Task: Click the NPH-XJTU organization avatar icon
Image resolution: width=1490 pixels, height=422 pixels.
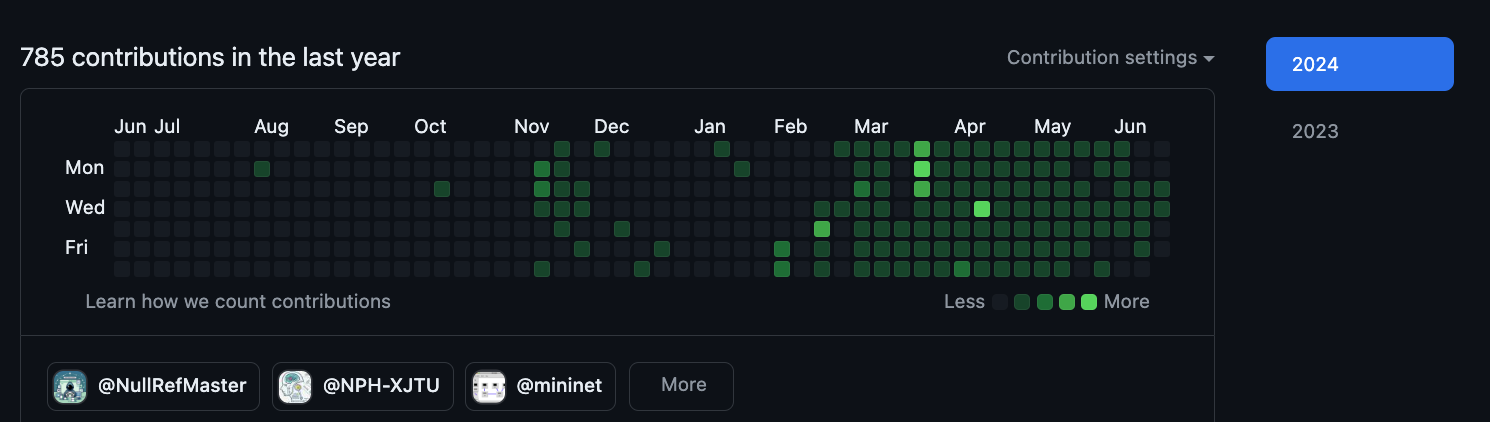Action: (295, 386)
